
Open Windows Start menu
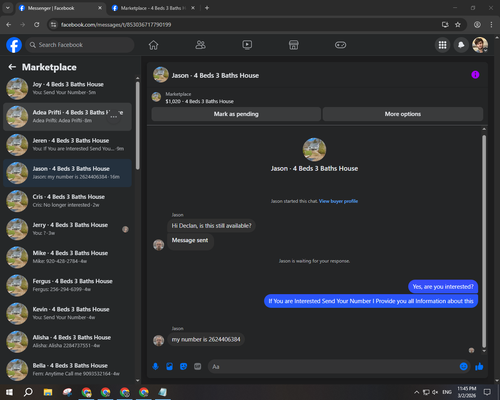click(9, 392)
